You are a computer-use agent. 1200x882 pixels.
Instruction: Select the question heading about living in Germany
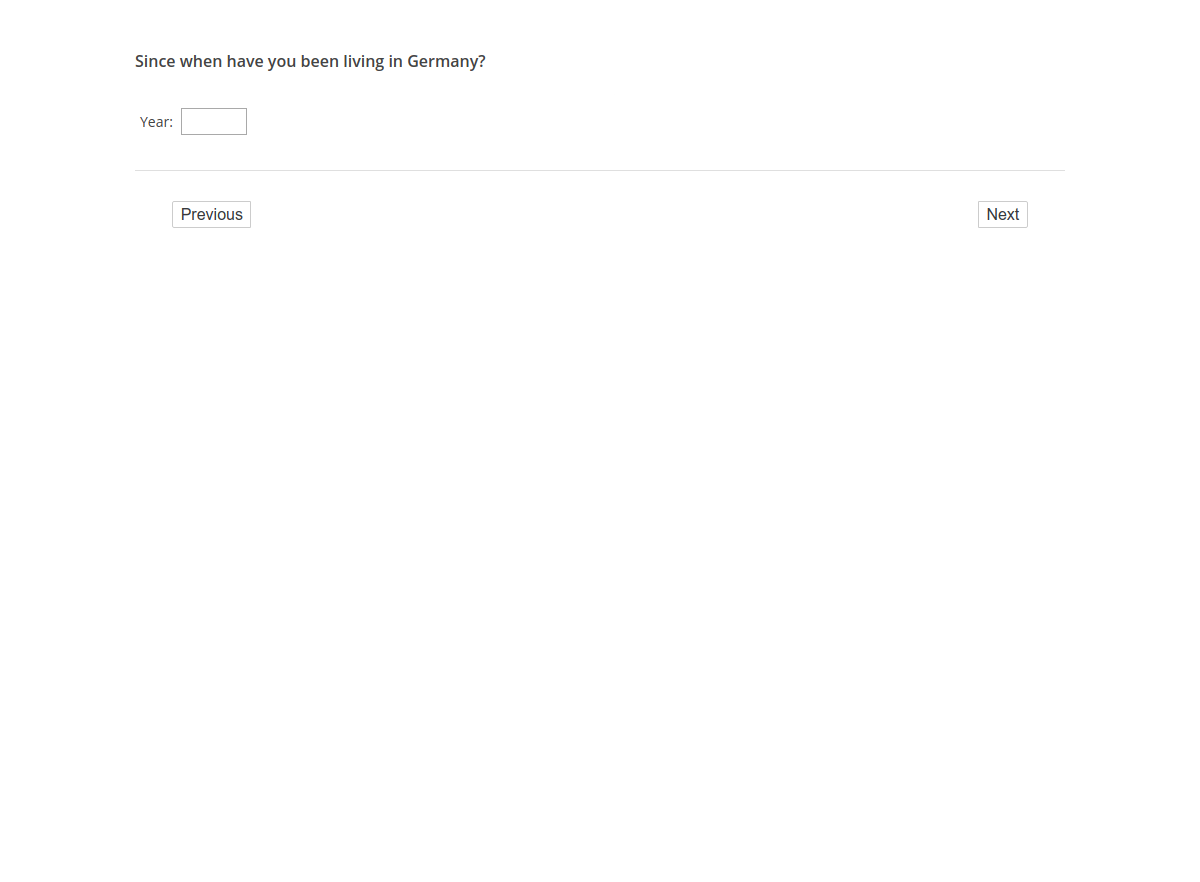[310, 62]
